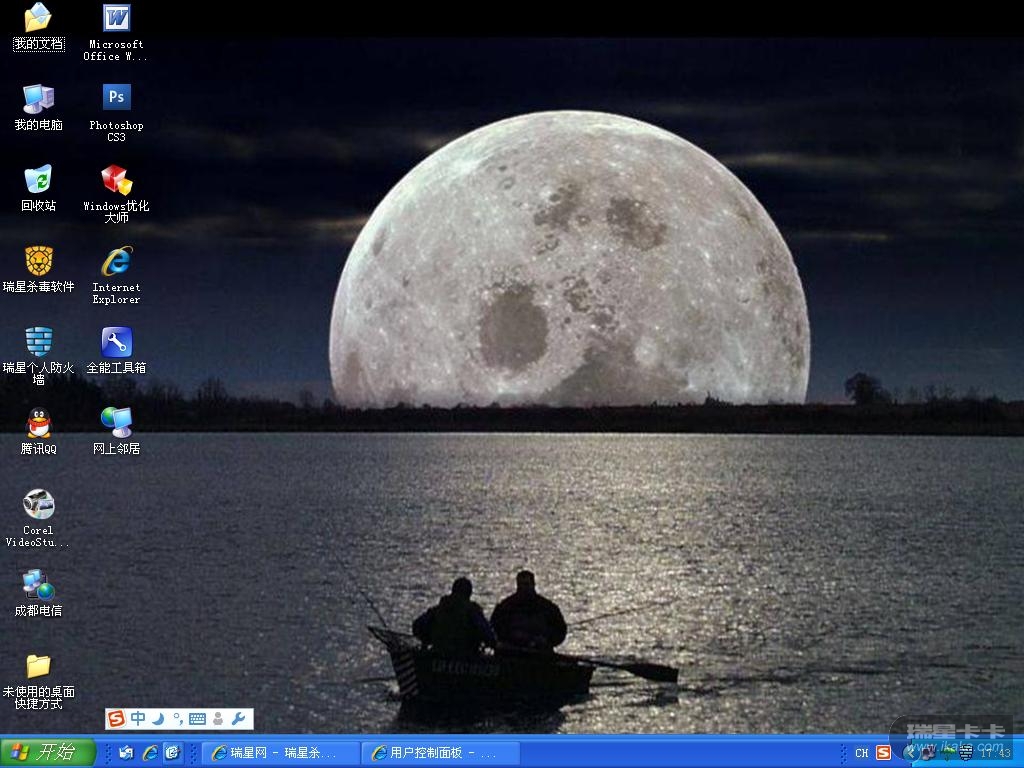Image resolution: width=1024 pixels, height=768 pixels.
Task: Switch to 用户控制面板 taskbar window
Action: click(x=441, y=753)
